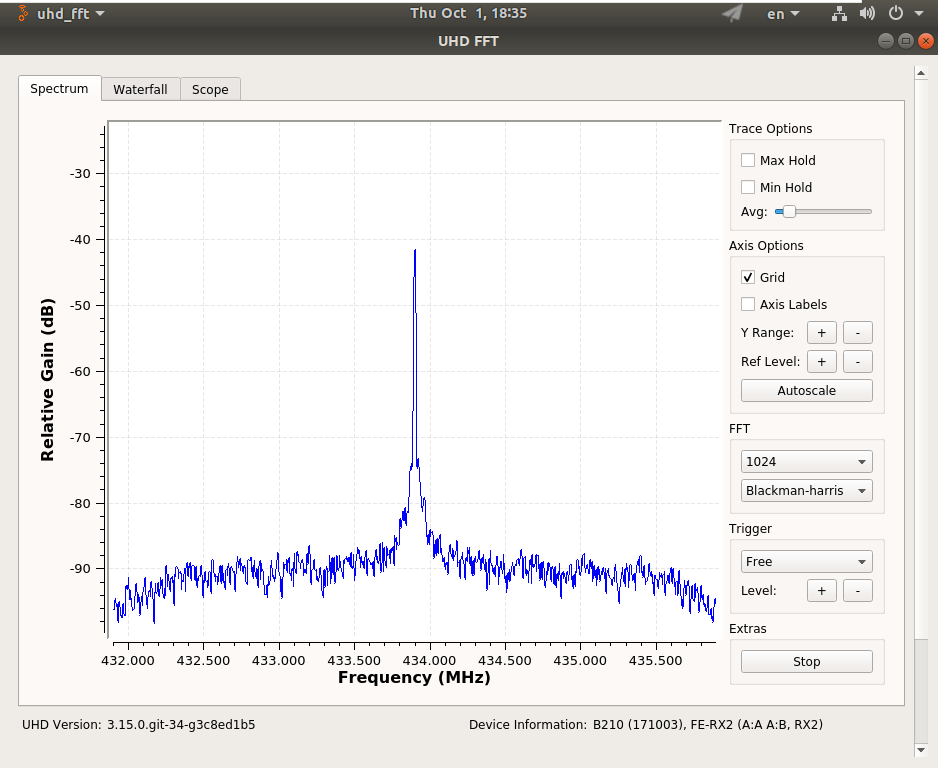
Task: Raise Ref Level with plus button
Action: click(821, 361)
